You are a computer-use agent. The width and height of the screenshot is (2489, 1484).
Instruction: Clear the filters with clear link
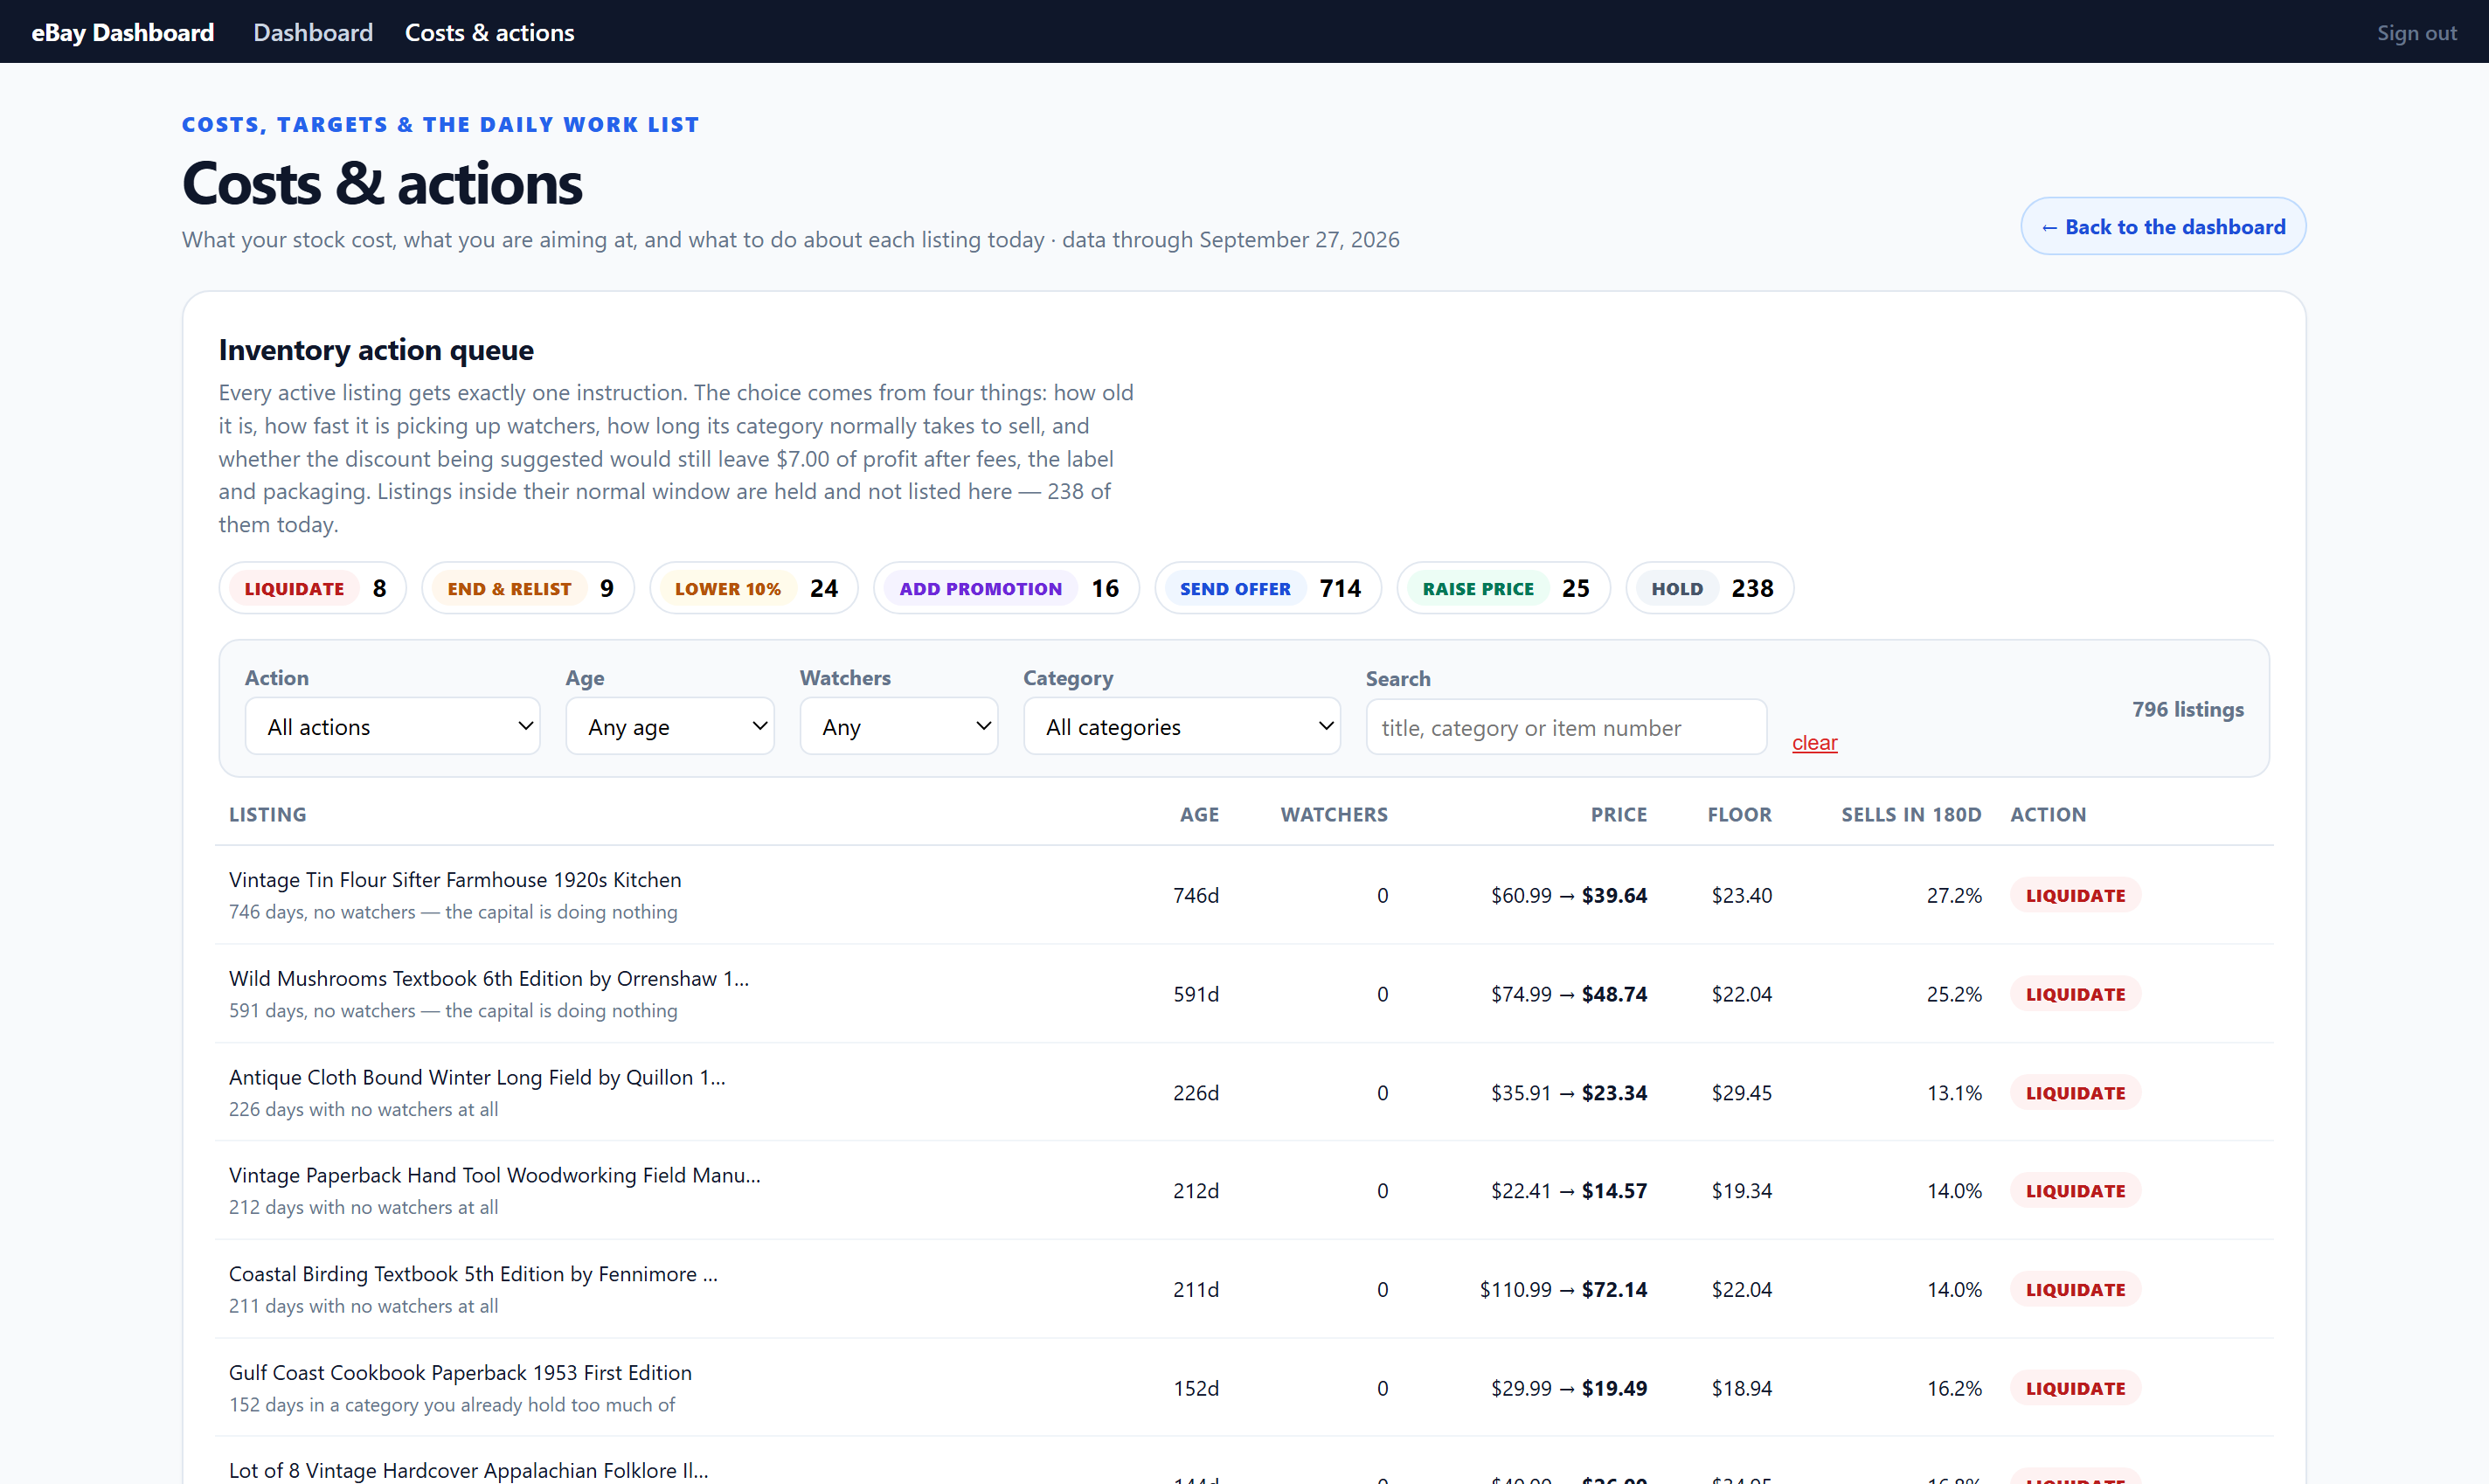click(1814, 742)
